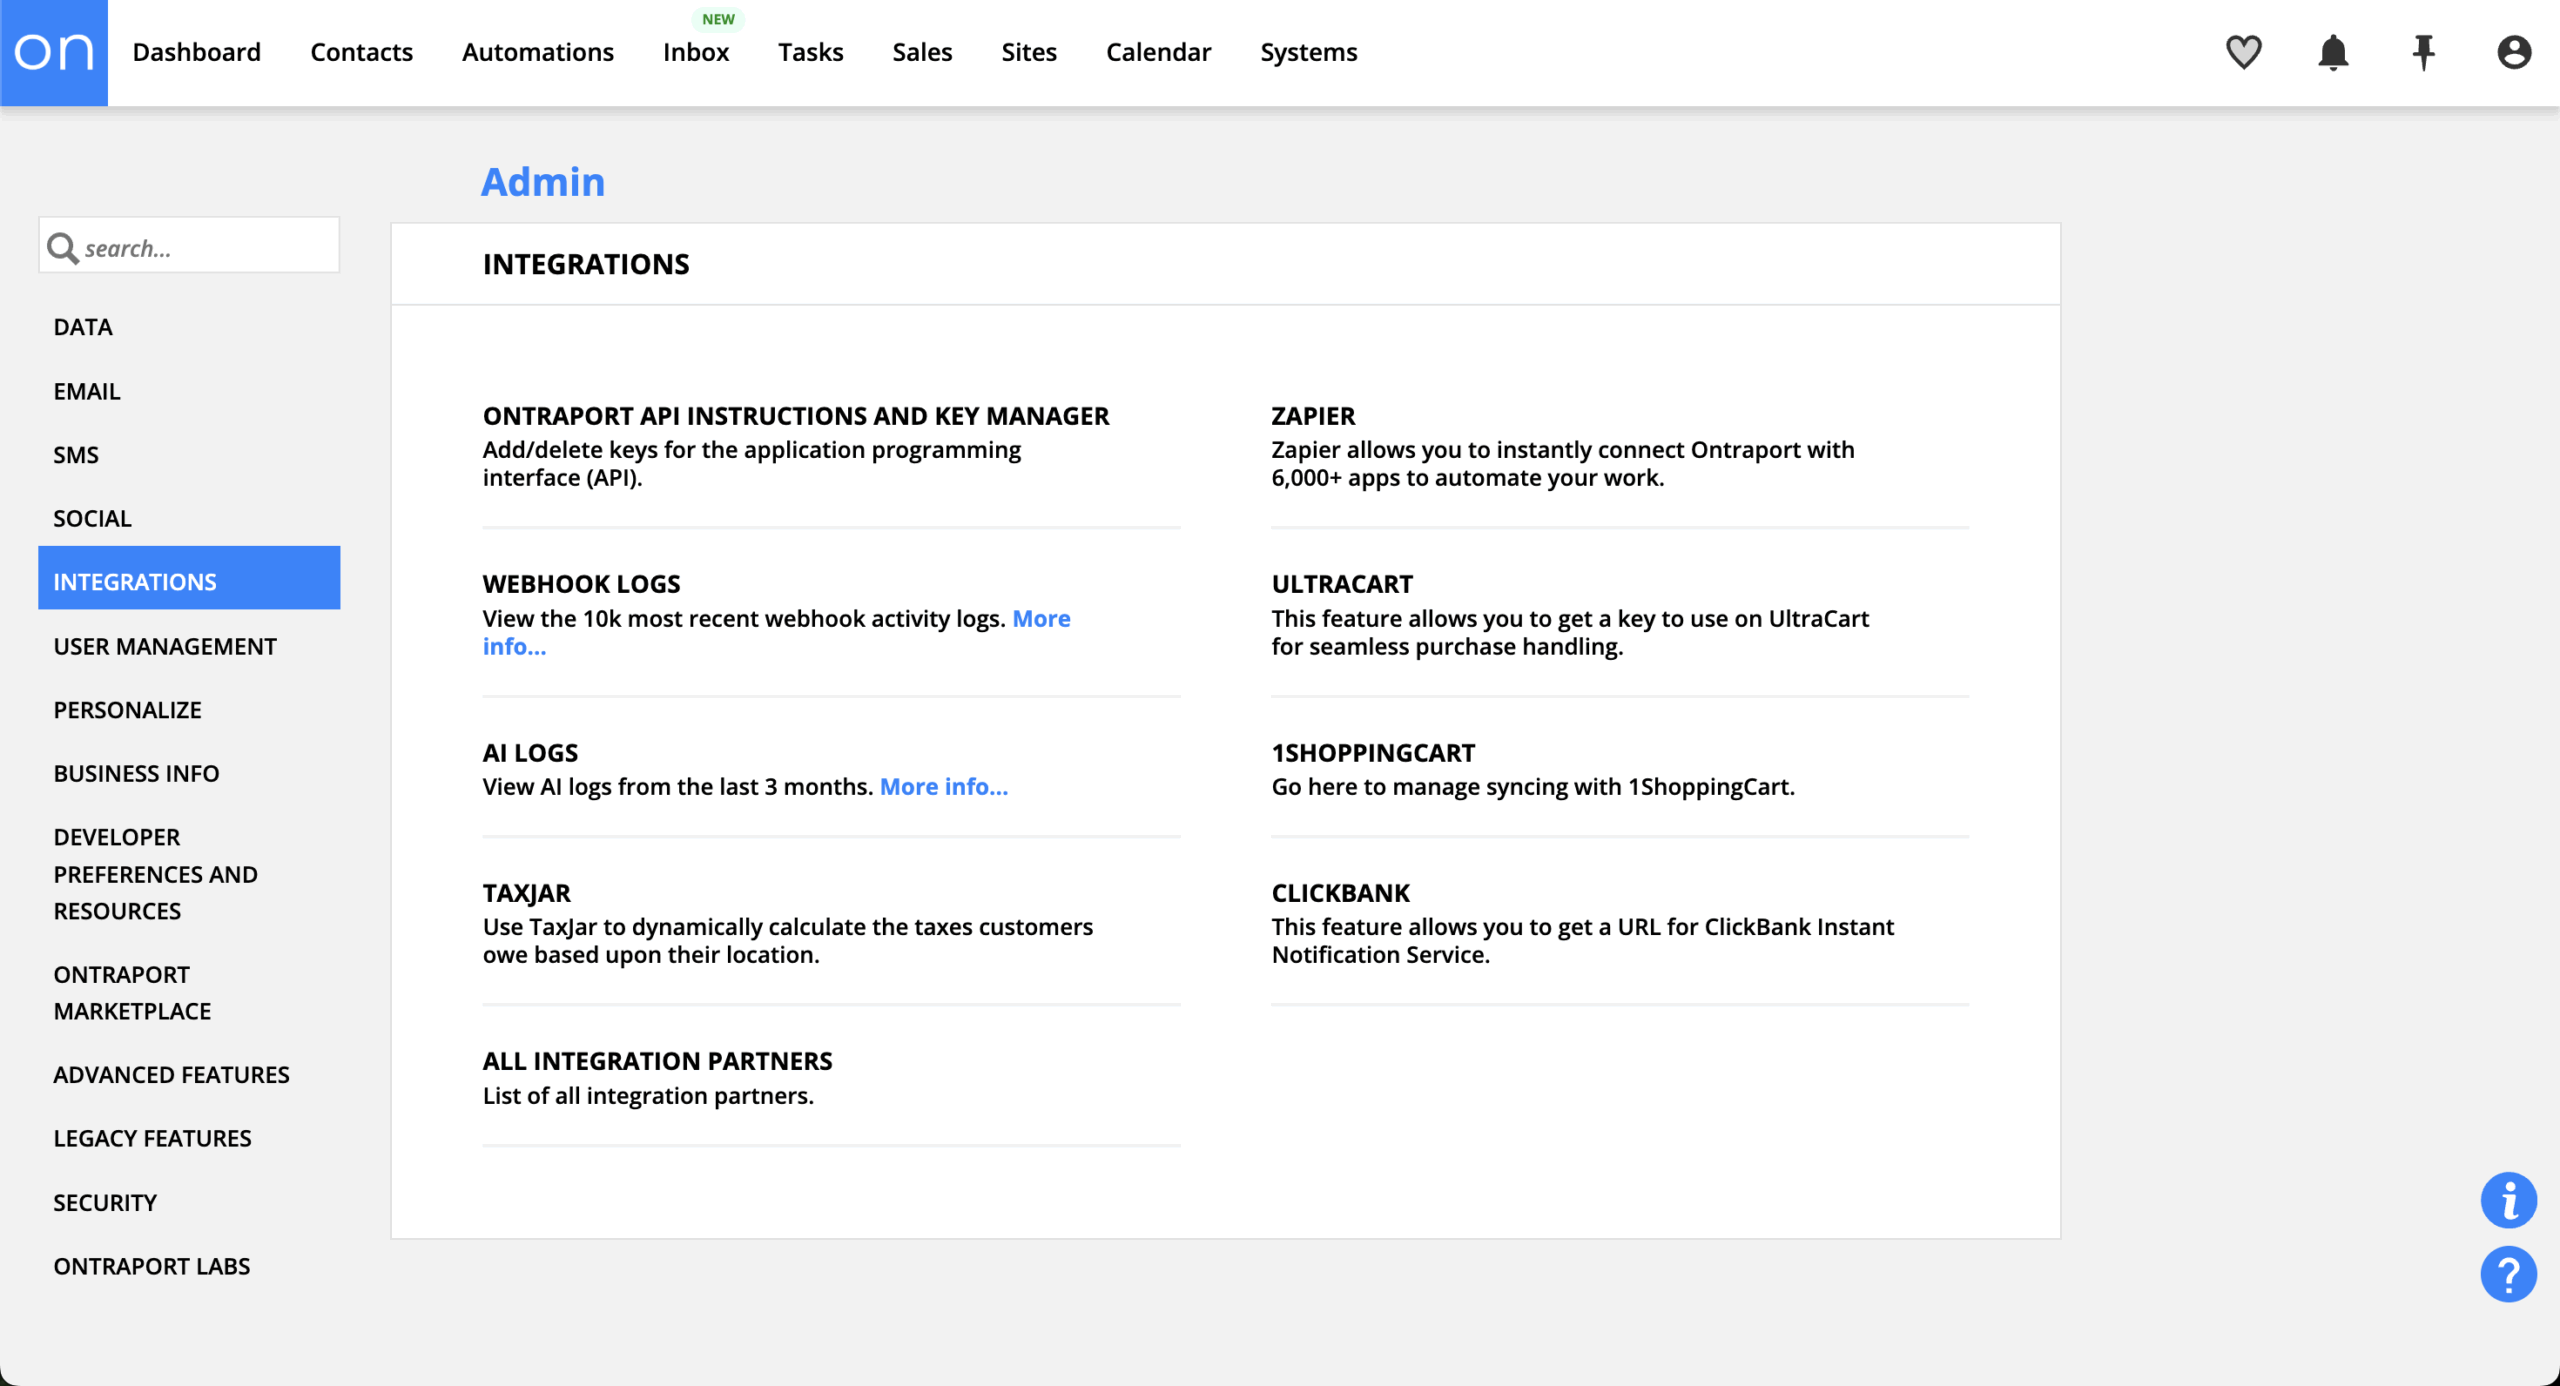Open AI LOGS
Viewport: 2560px width, 1386px height.
pos(530,753)
